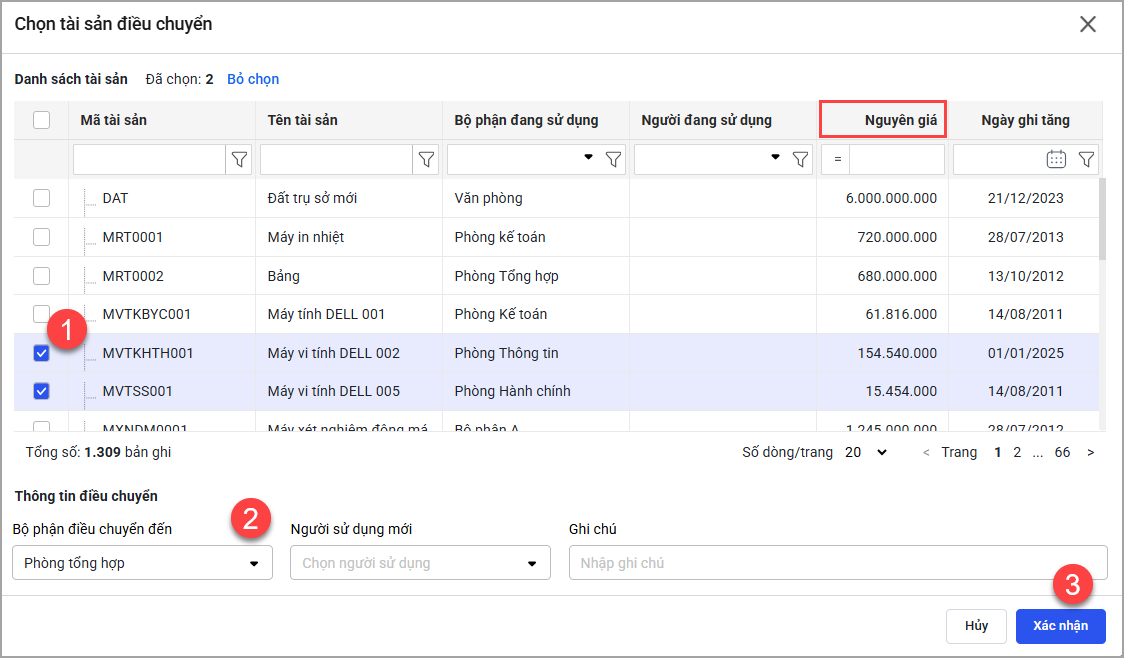Open rows-per-page dropdown showing 20
Viewport: 1124px width, 658px height.
tap(866, 453)
